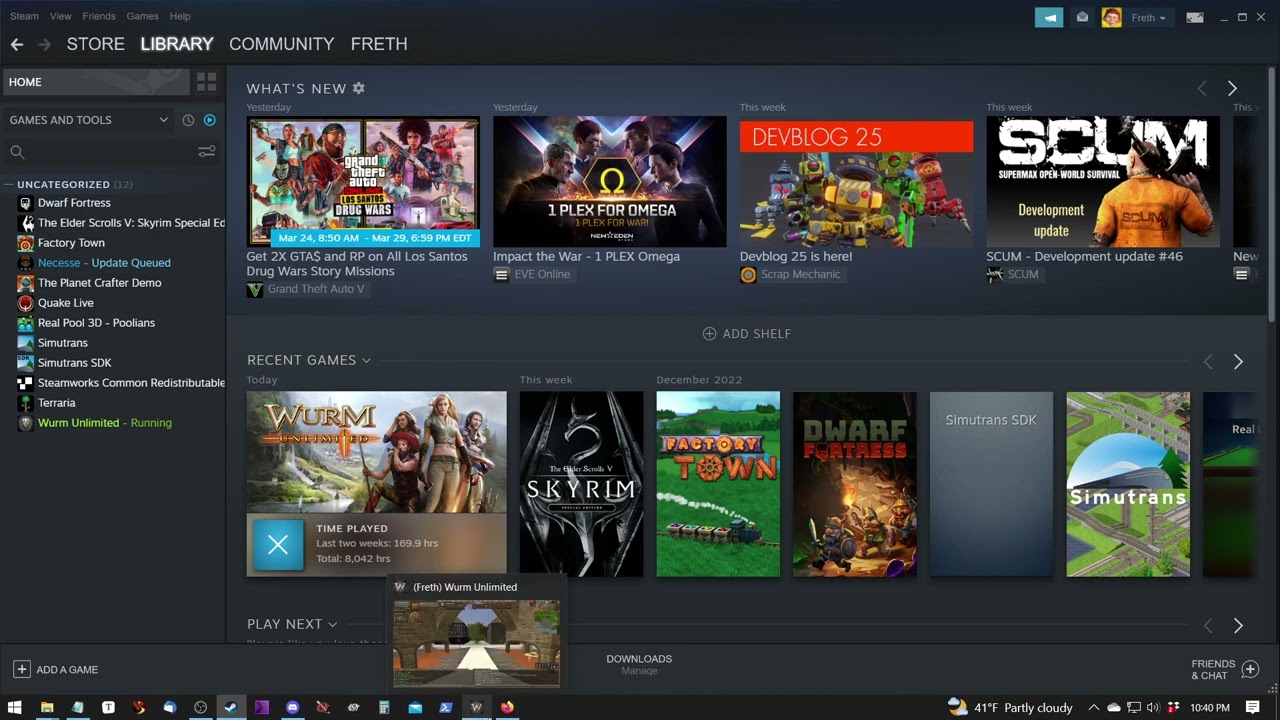Open the library advanced filter options
This screenshot has height=720, width=1280.
[206, 152]
